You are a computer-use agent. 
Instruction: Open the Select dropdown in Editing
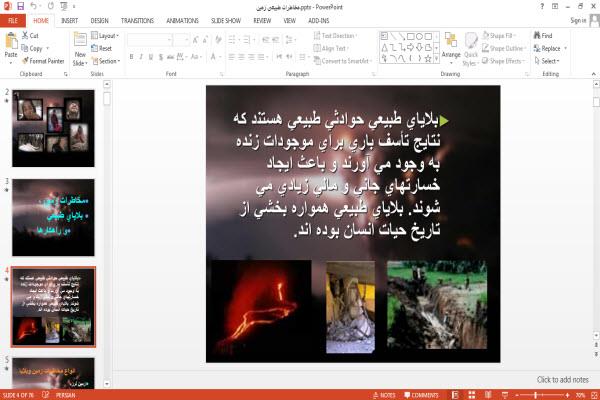pyautogui.click(x=547, y=61)
